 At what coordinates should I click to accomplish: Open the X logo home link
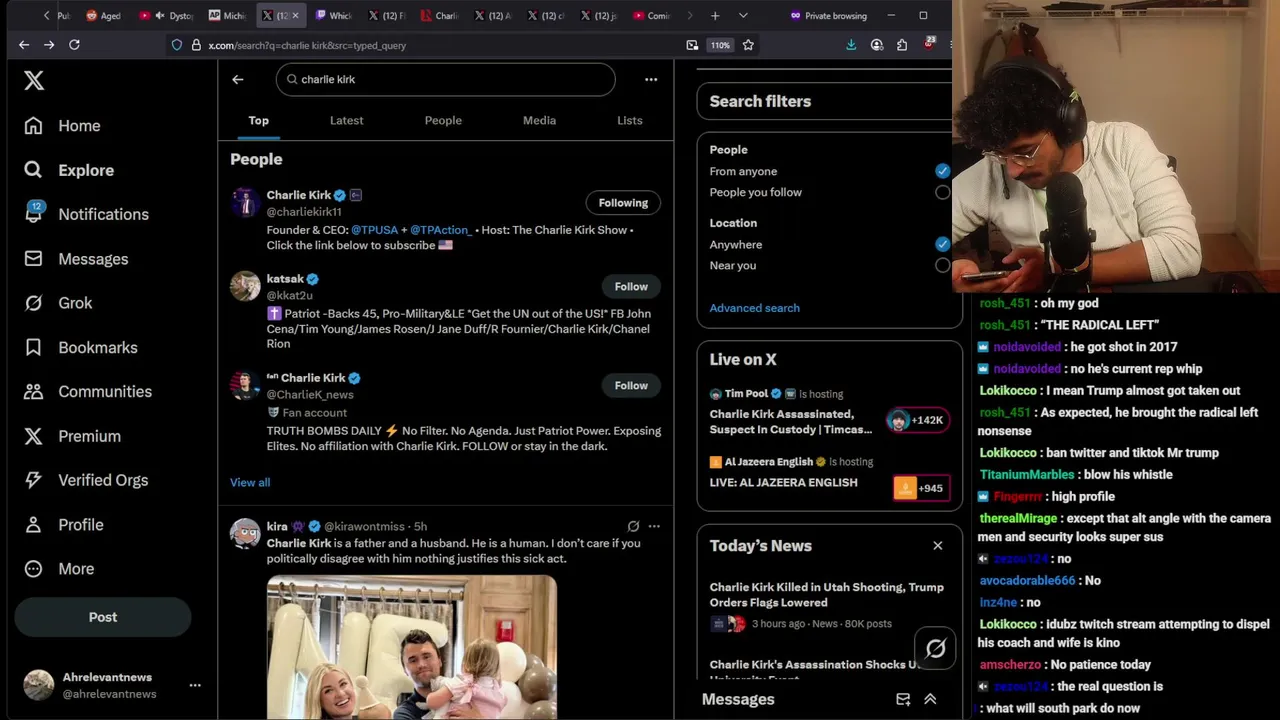[x=34, y=81]
